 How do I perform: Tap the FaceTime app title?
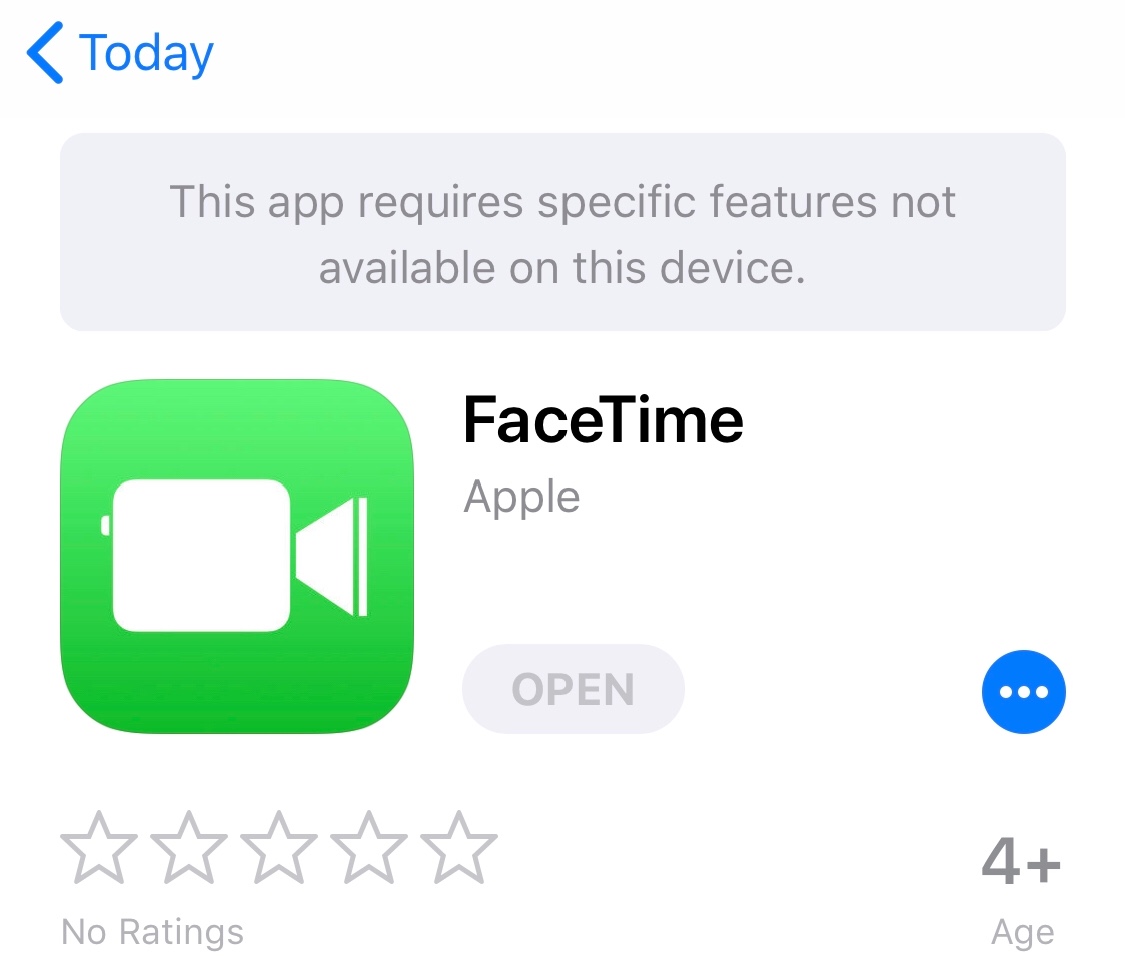coord(603,420)
